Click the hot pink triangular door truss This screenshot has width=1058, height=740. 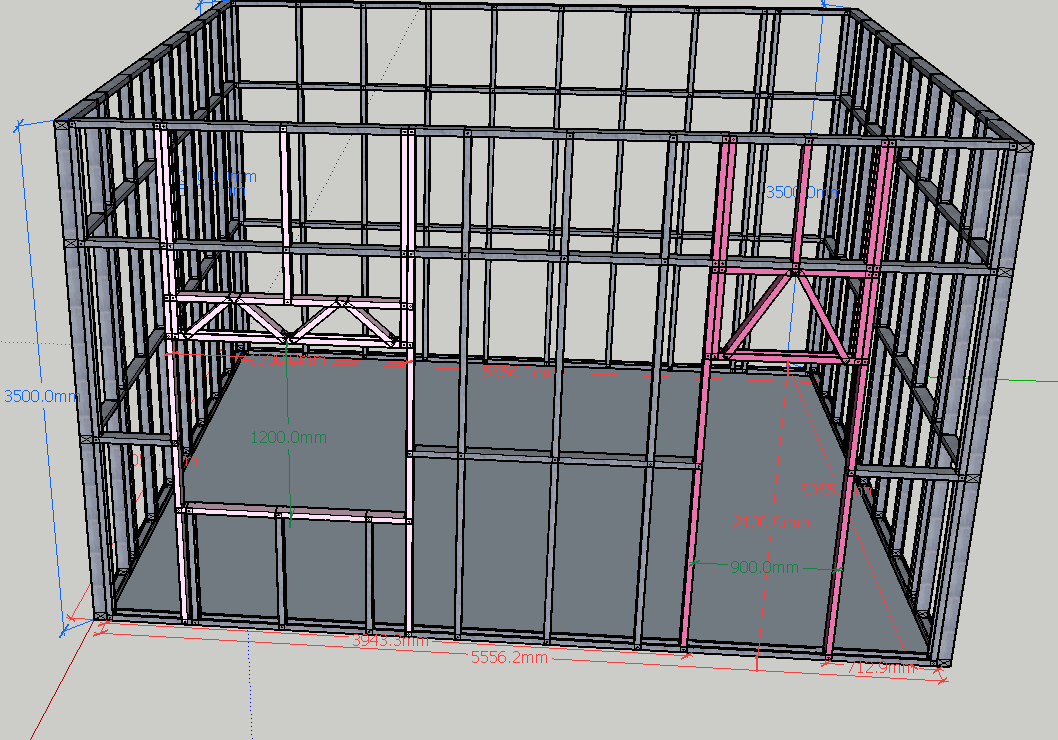(792, 312)
